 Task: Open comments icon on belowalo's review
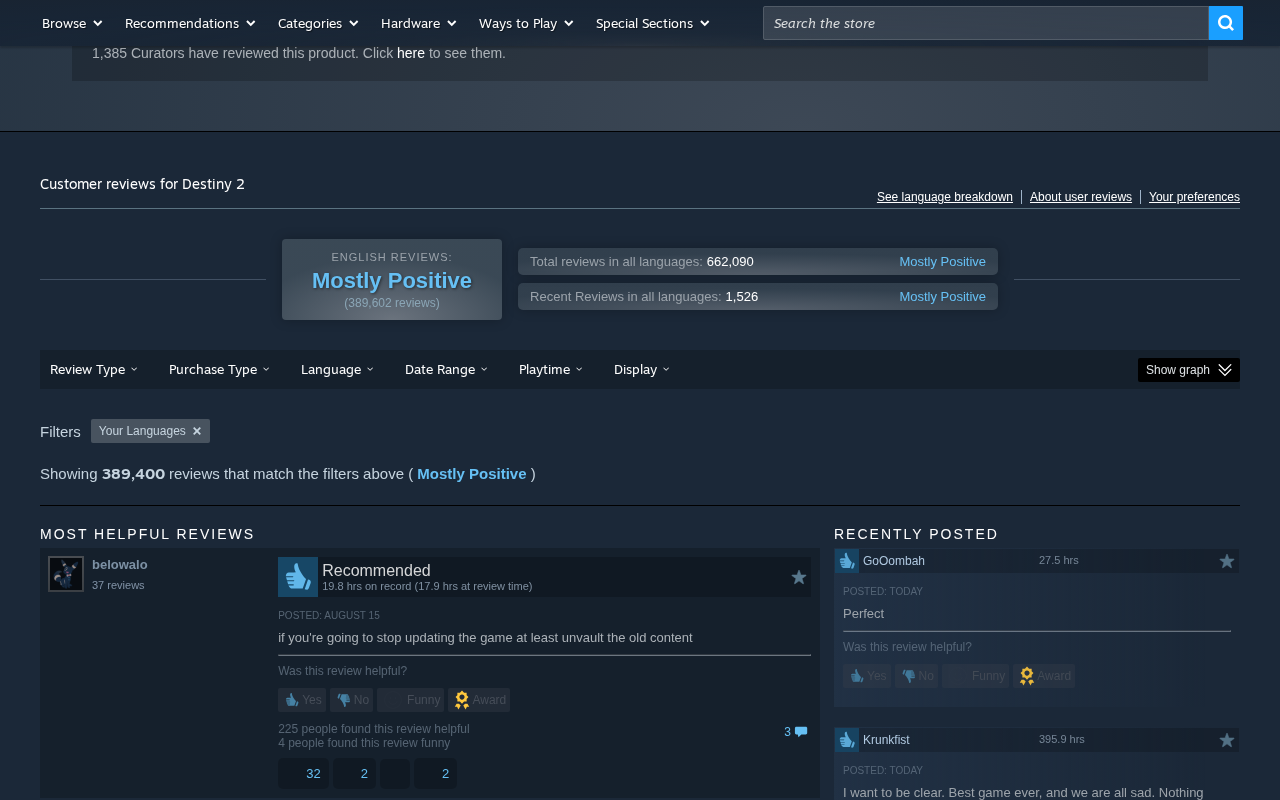coord(801,732)
